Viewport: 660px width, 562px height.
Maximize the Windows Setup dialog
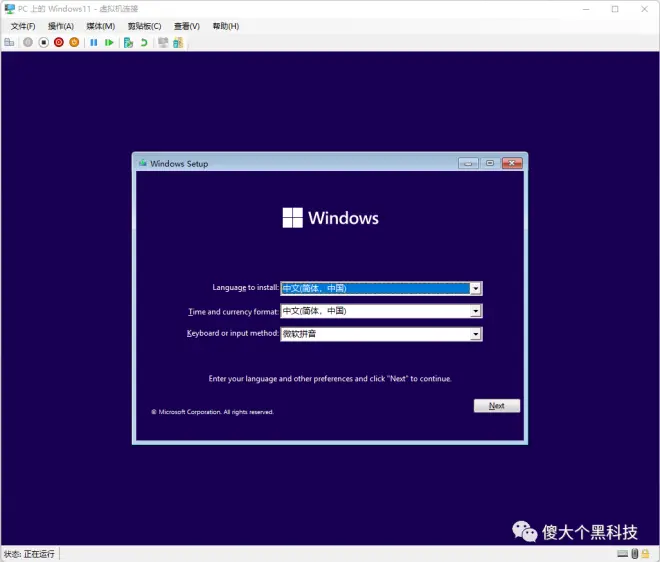490,163
